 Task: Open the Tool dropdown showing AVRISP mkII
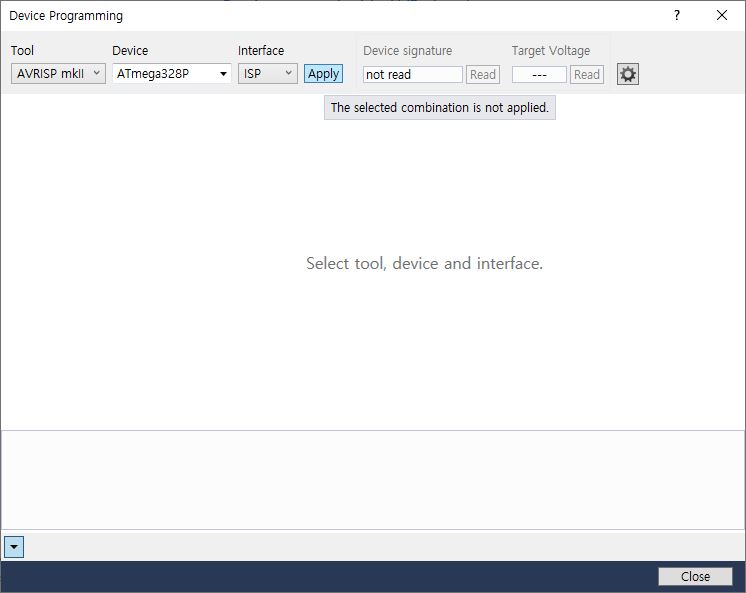58,74
